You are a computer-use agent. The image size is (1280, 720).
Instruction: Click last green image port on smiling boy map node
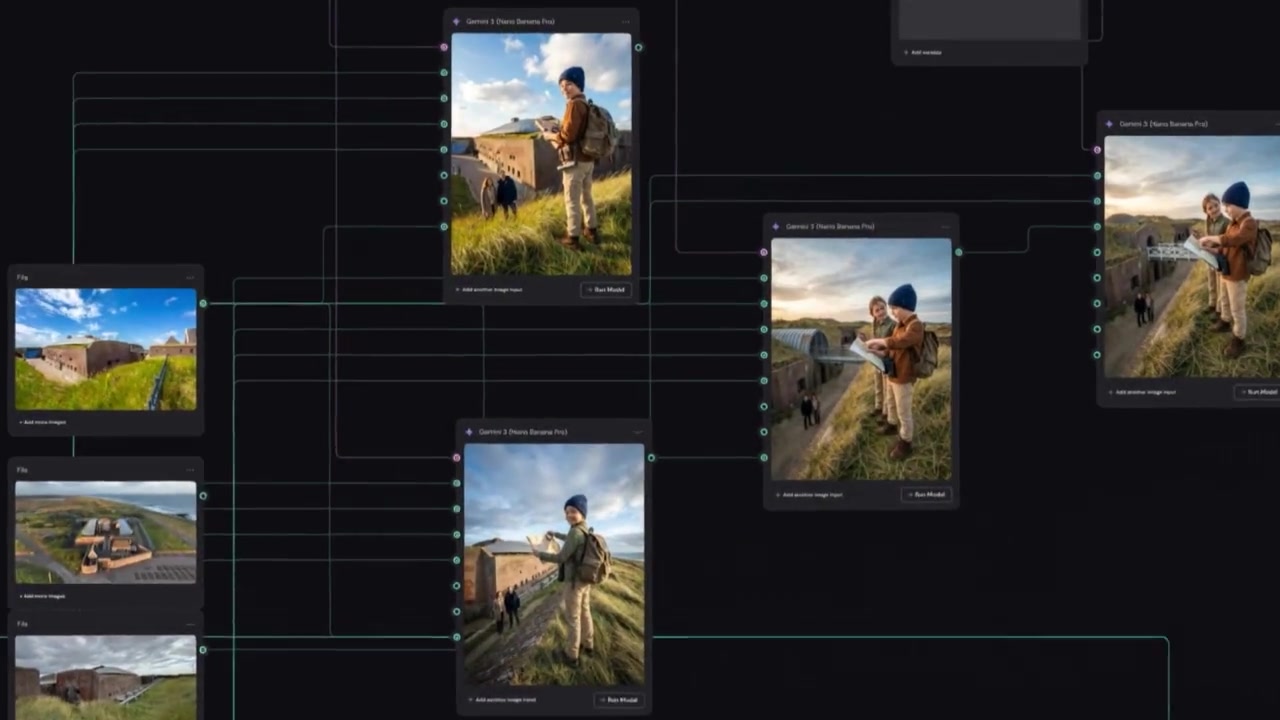click(456, 637)
